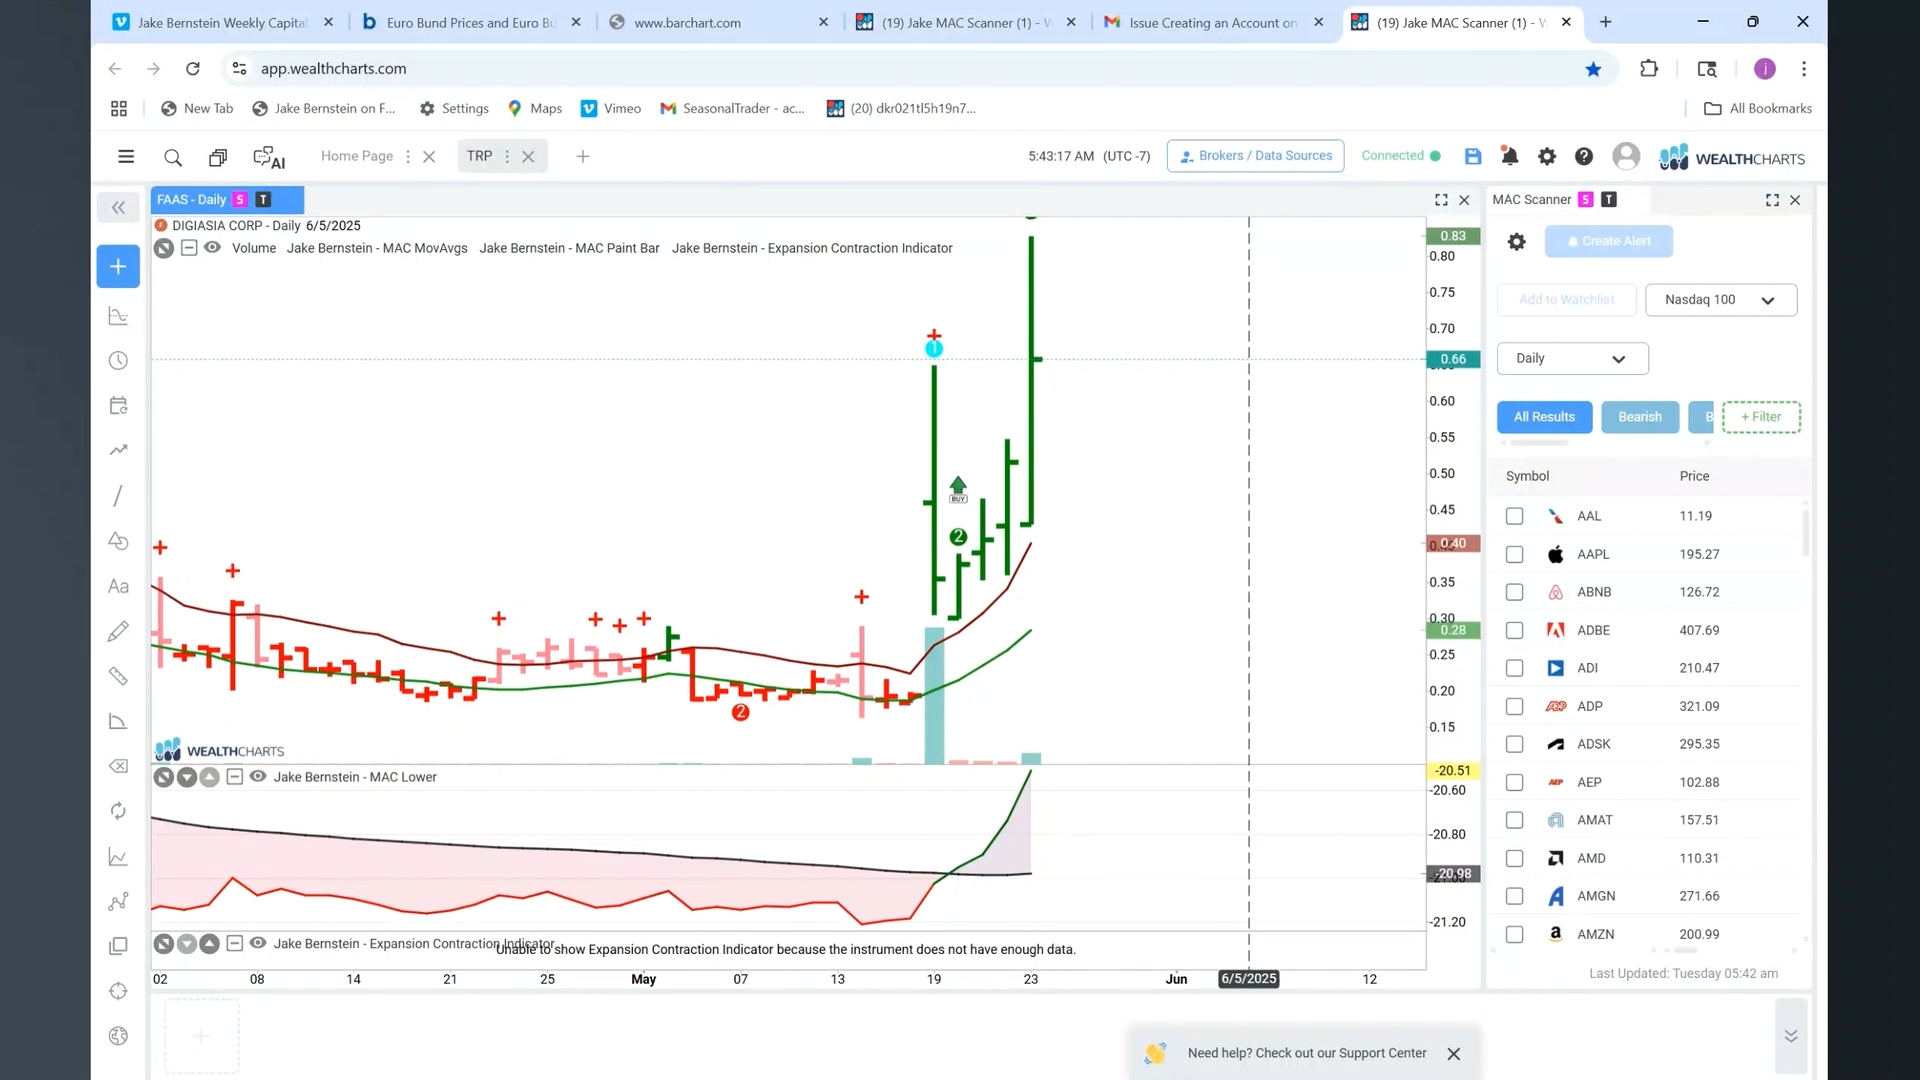Open the AI chat assistant icon

click(x=269, y=157)
